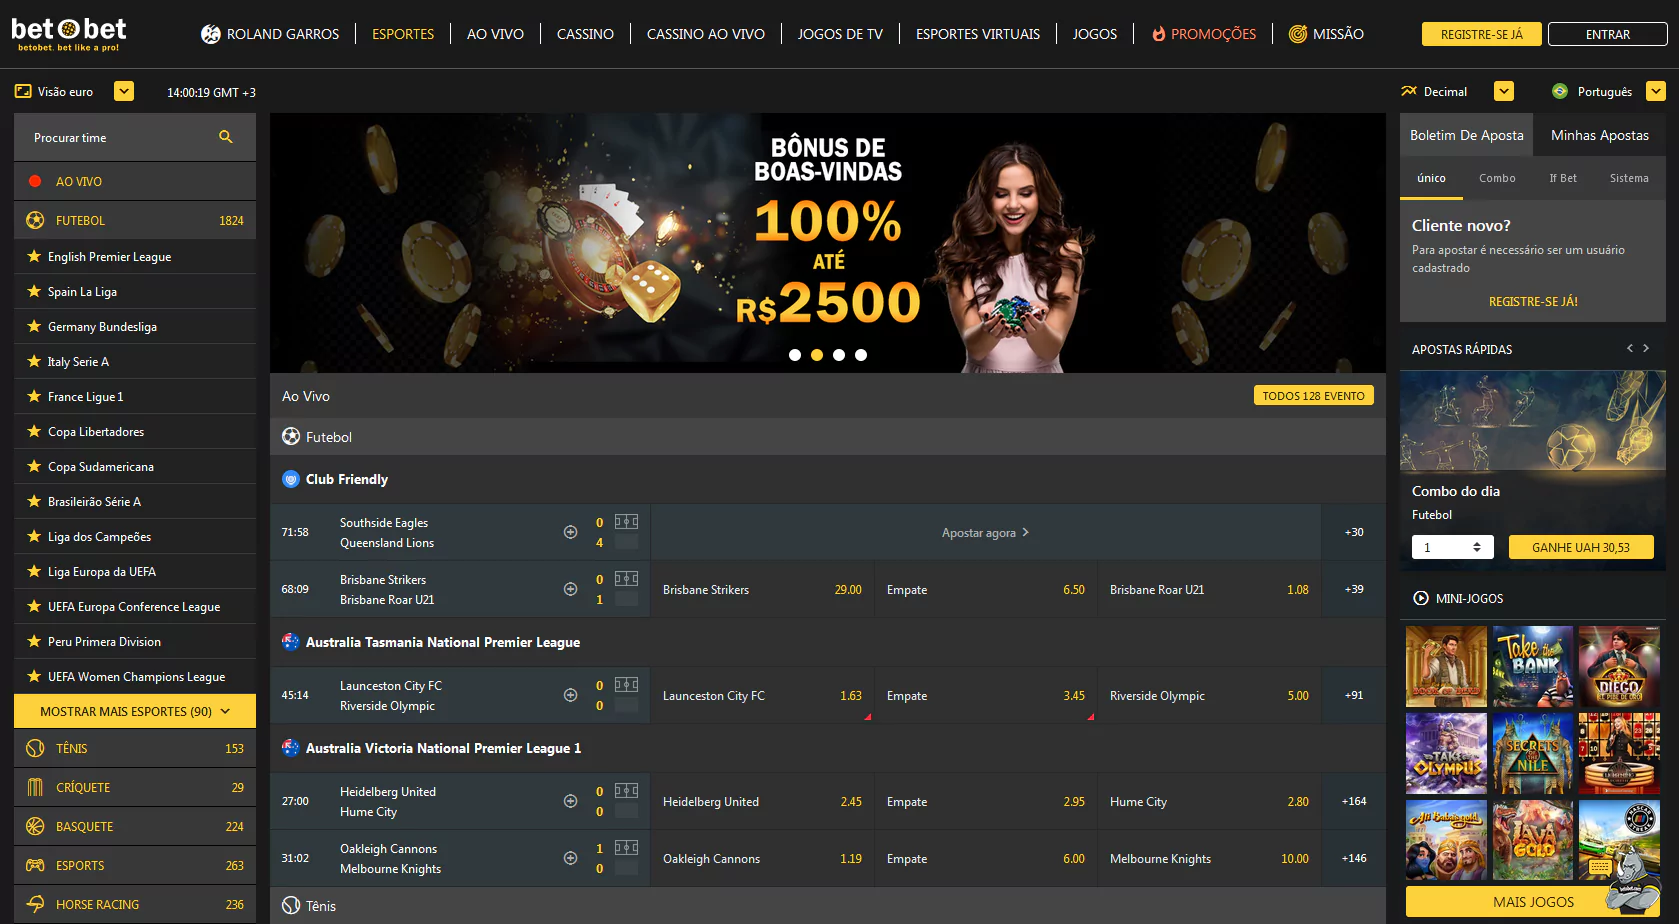The height and width of the screenshot is (924, 1679).
Task: Open Take the Bank mini-game thumbnail
Action: [x=1533, y=666]
